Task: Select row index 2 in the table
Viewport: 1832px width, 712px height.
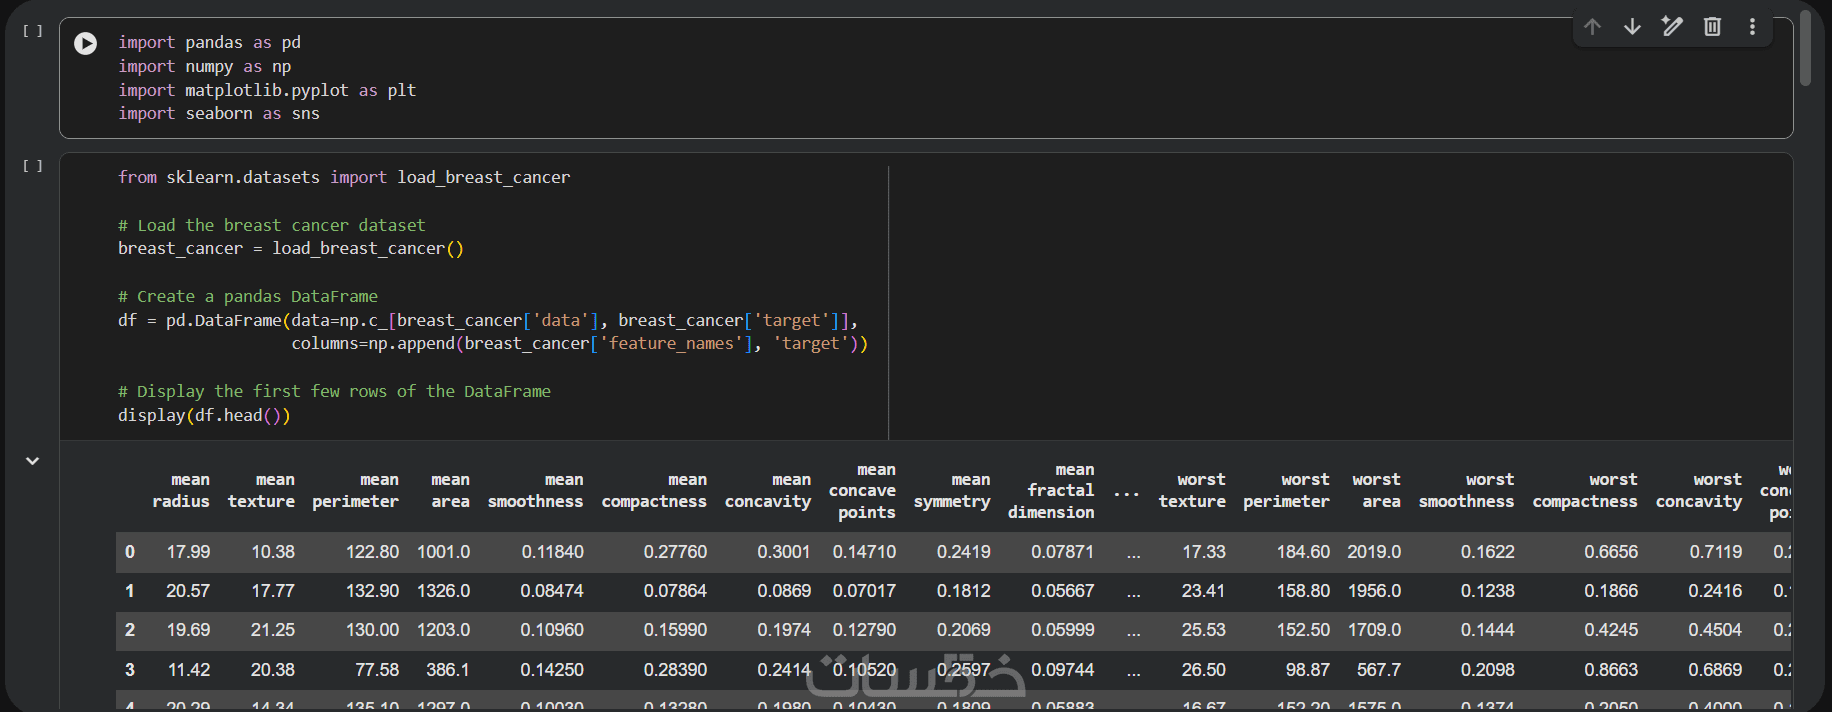Action: (x=130, y=630)
